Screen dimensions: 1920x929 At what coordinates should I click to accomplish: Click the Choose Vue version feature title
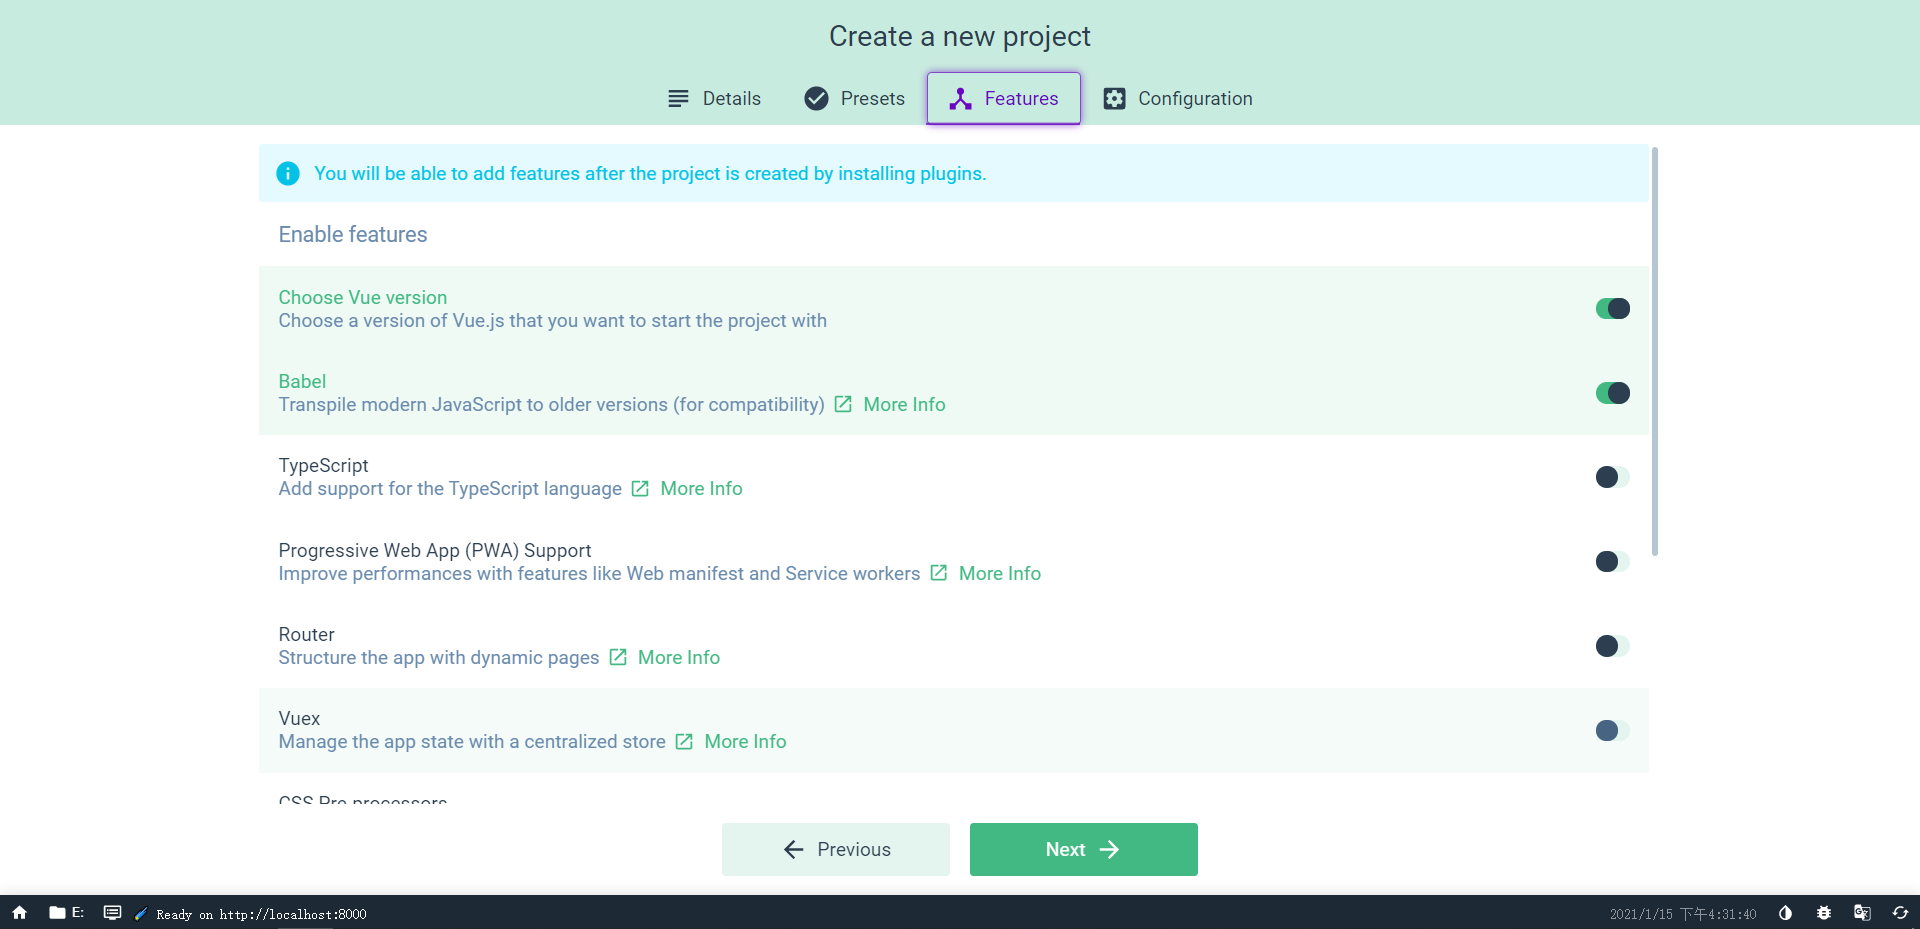coord(362,297)
